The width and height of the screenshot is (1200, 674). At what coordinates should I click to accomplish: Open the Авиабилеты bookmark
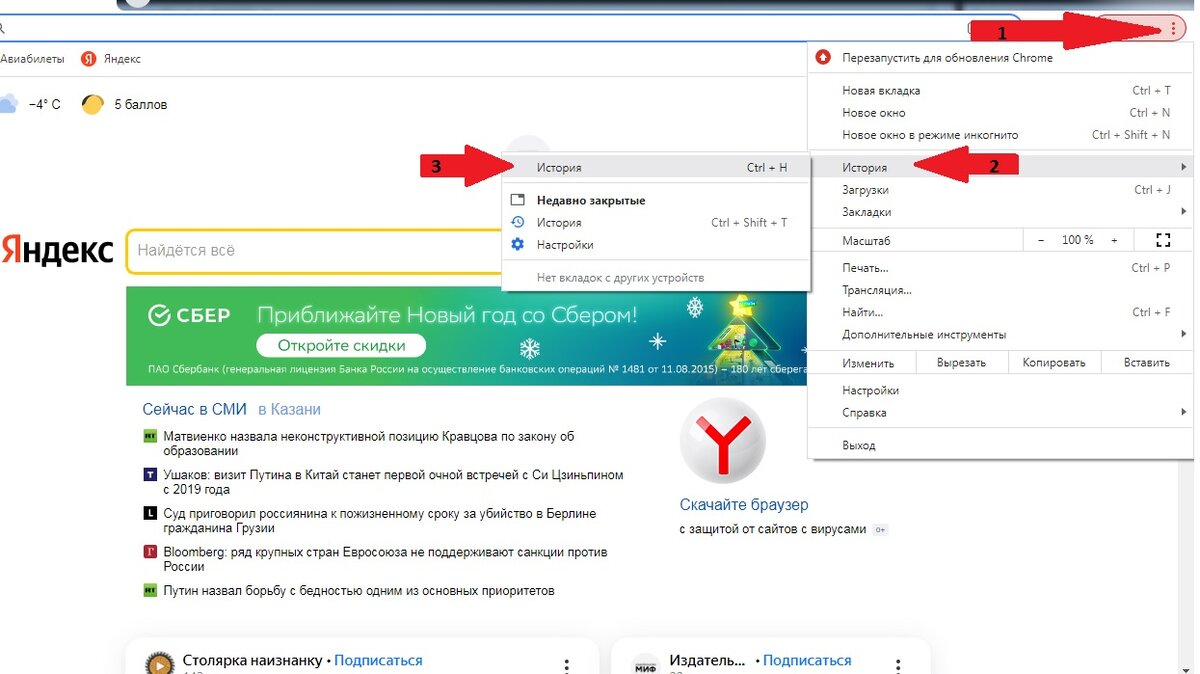click(32, 59)
